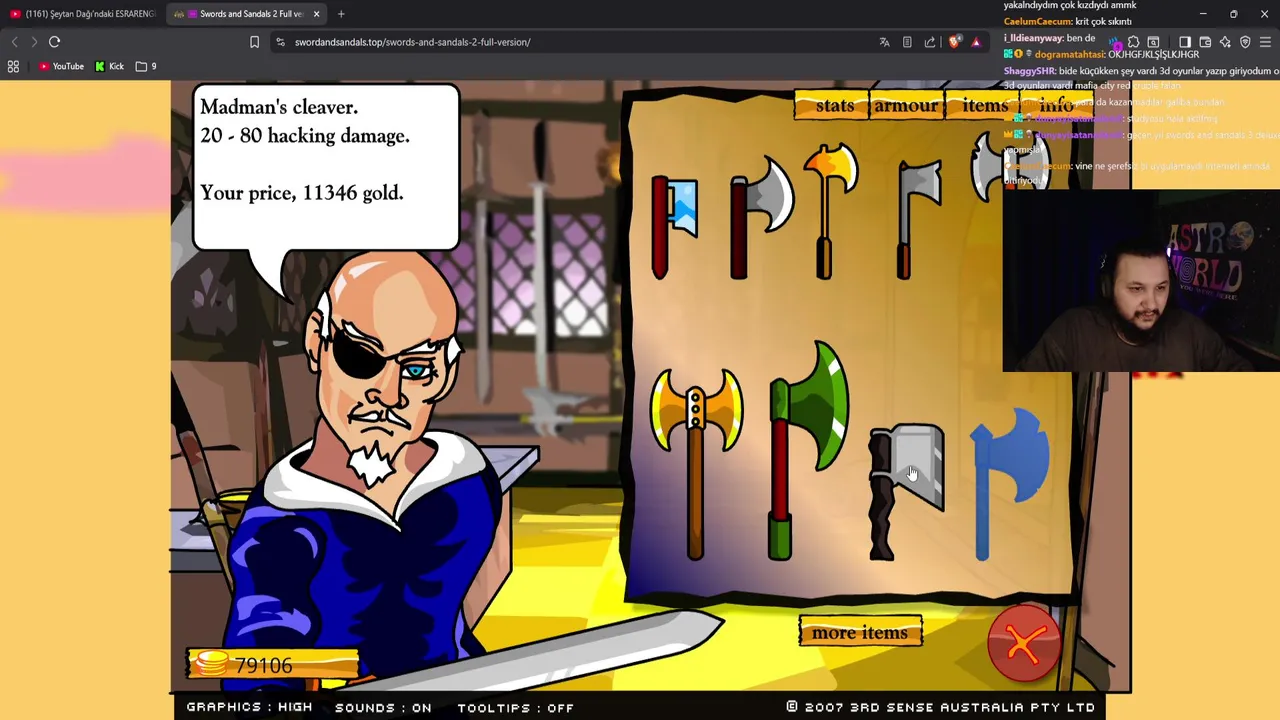Image resolution: width=1280 pixels, height=720 pixels.
Task: Click the more items button
Action: pyautogui.click(x=860, y=633)
